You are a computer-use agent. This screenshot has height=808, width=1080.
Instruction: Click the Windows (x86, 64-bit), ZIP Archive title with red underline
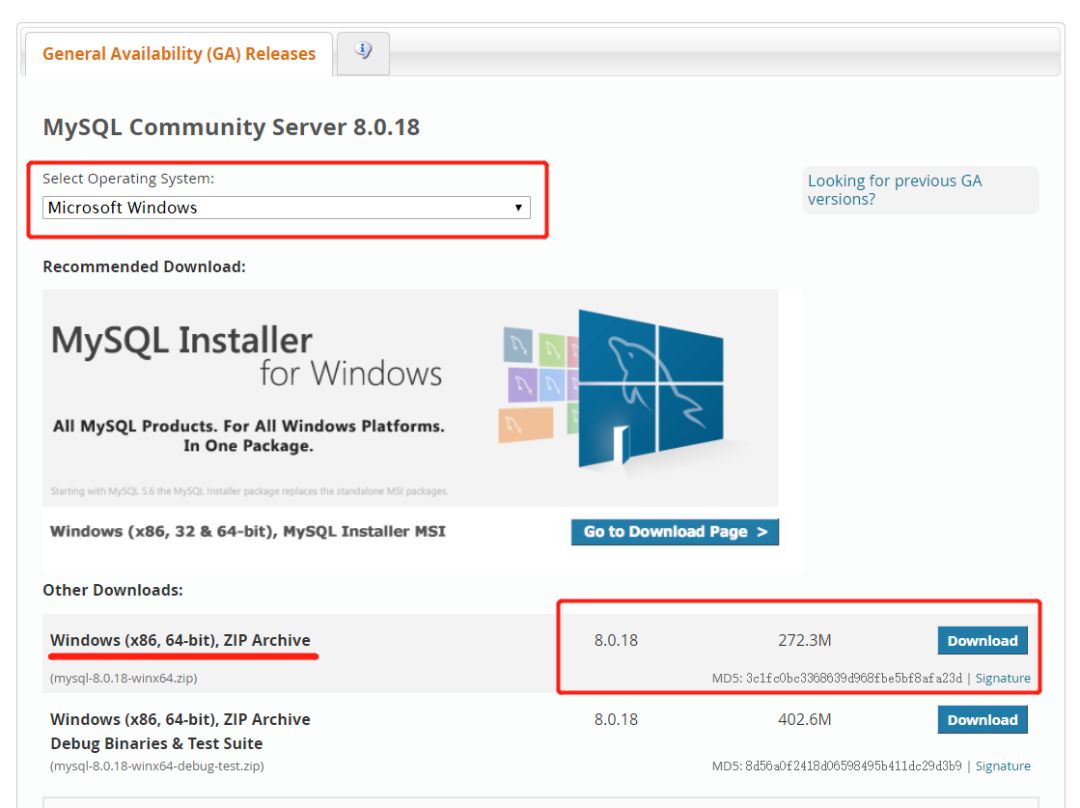click(x=180, y=640)
